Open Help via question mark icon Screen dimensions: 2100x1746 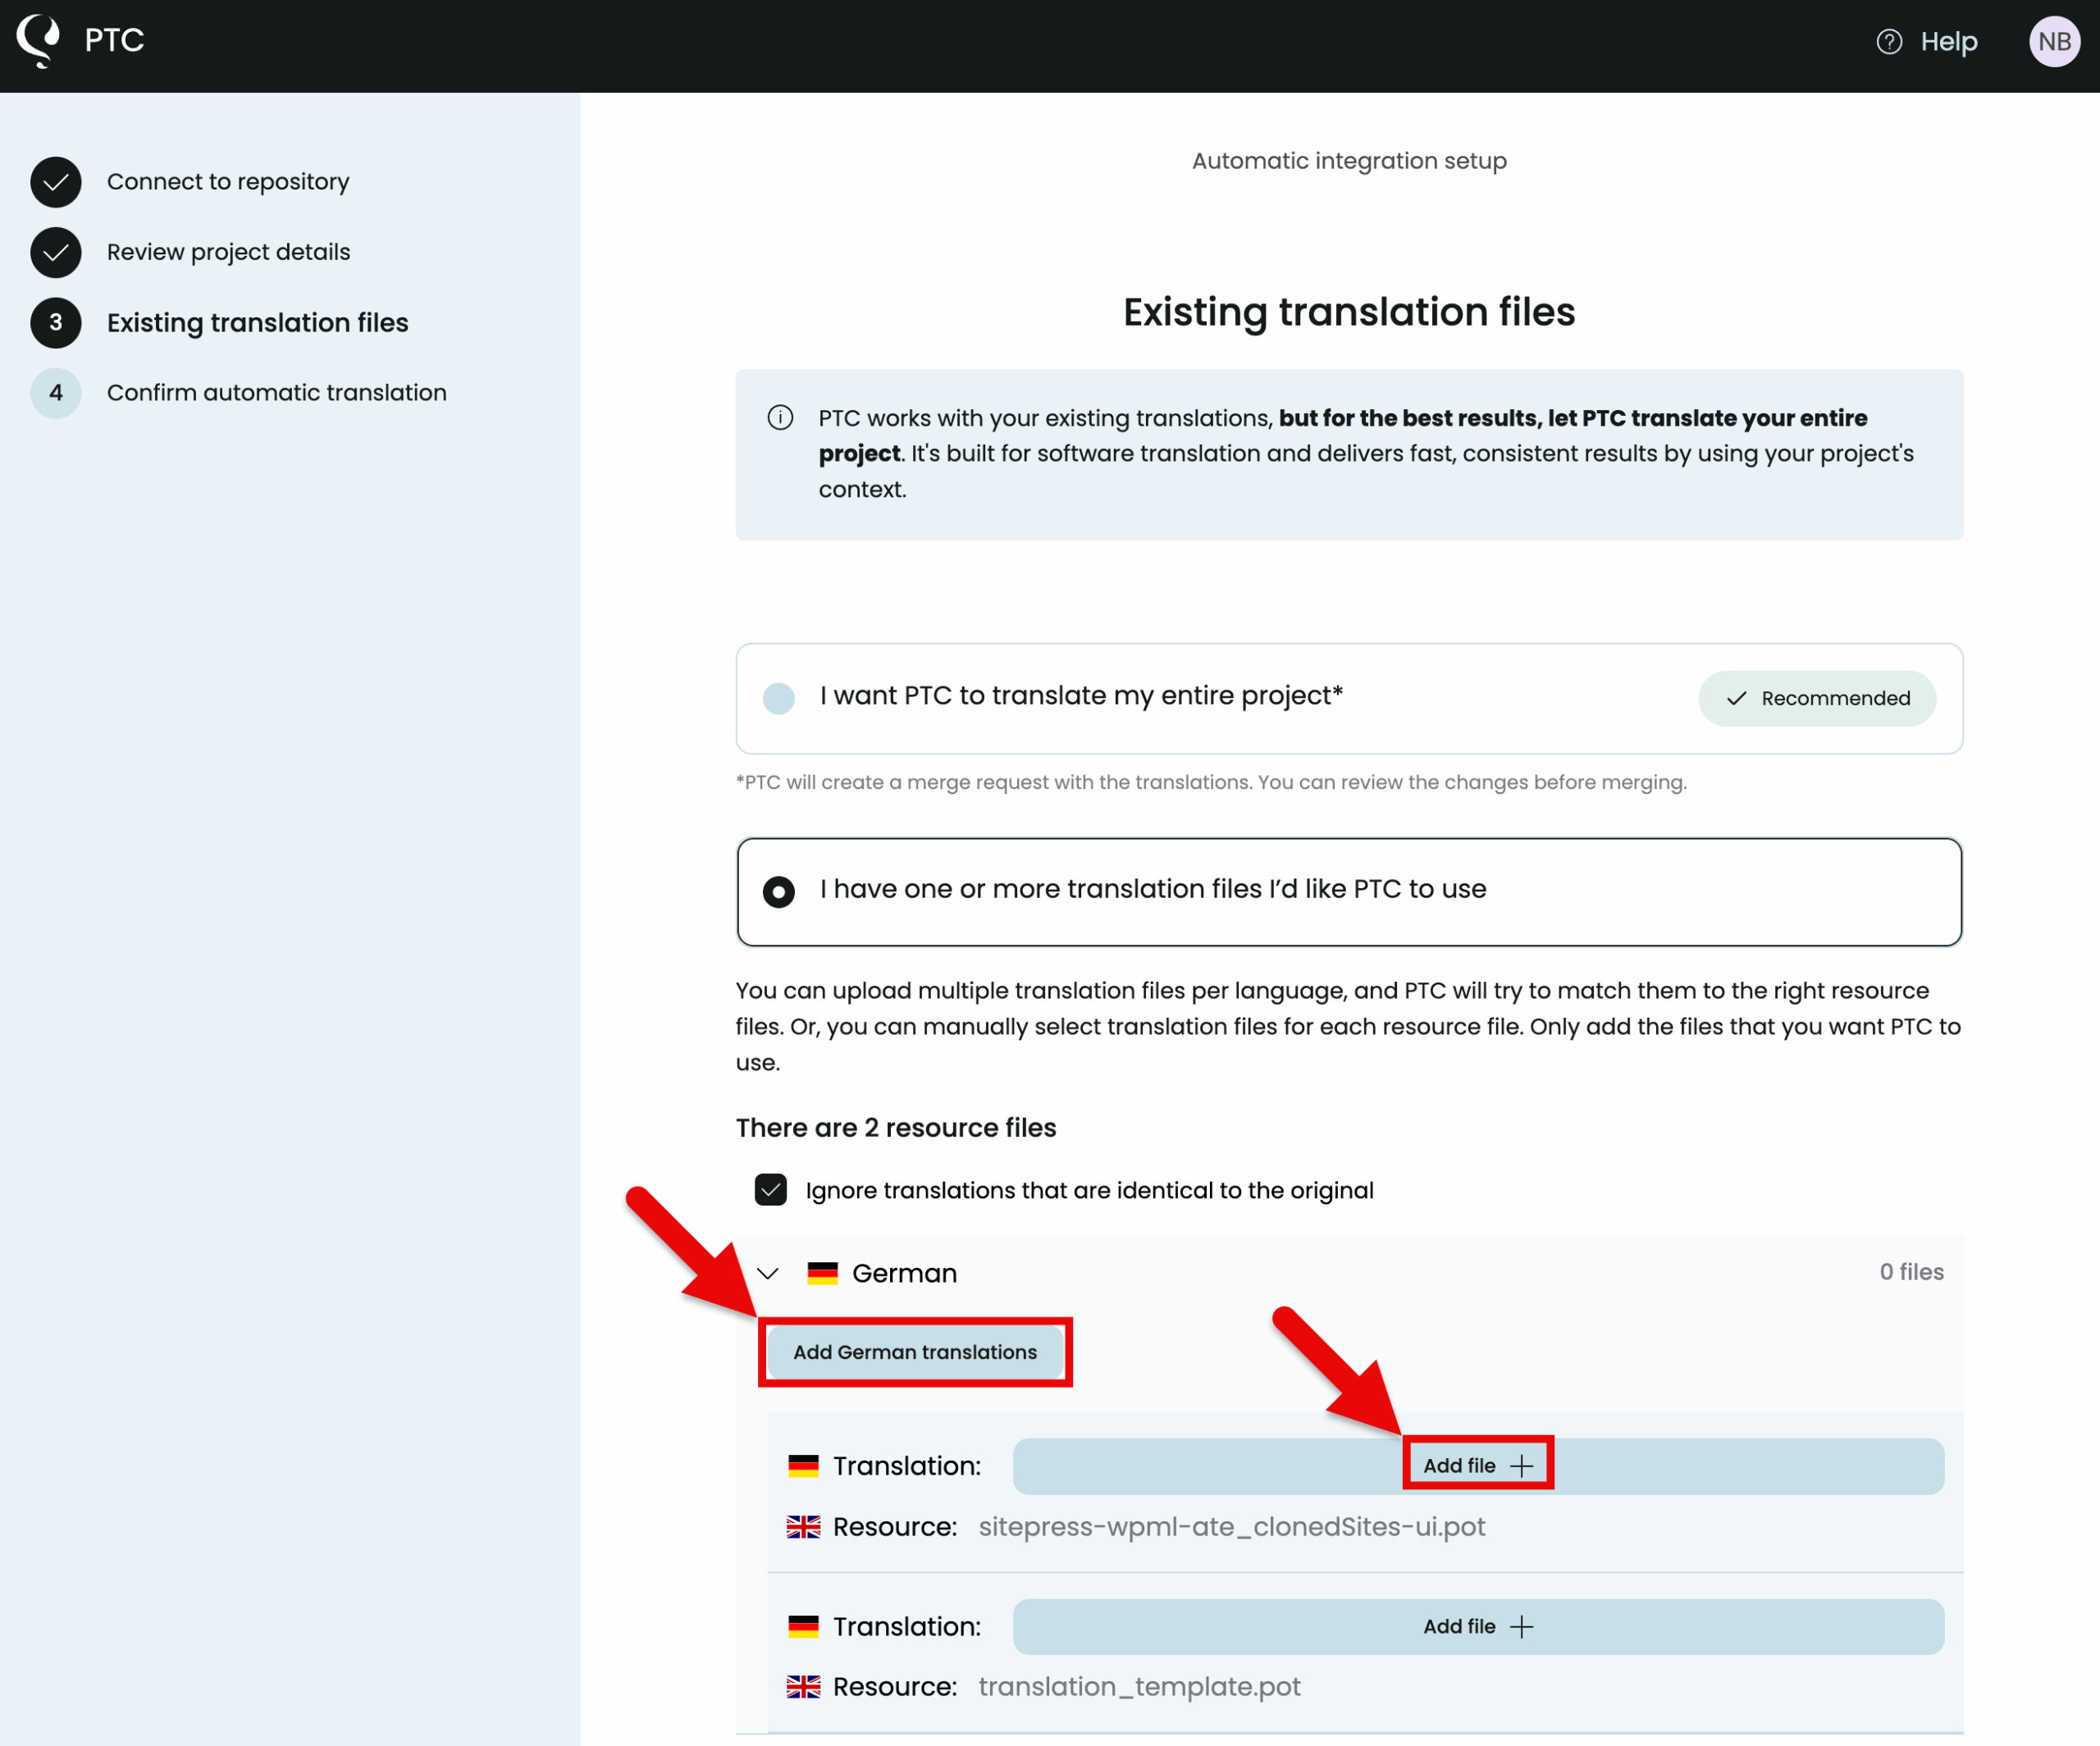click(x=1889, y=41)
